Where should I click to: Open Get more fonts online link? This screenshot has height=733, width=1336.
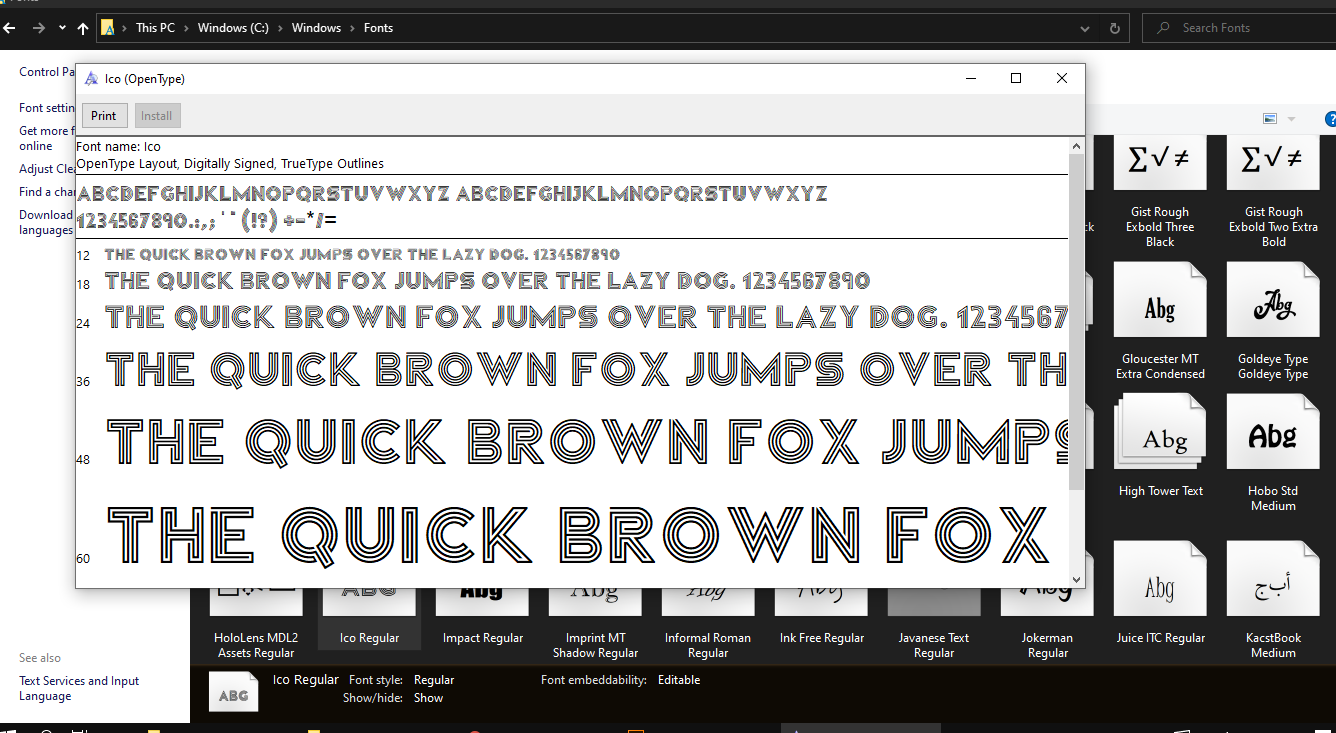coord(47,138)
